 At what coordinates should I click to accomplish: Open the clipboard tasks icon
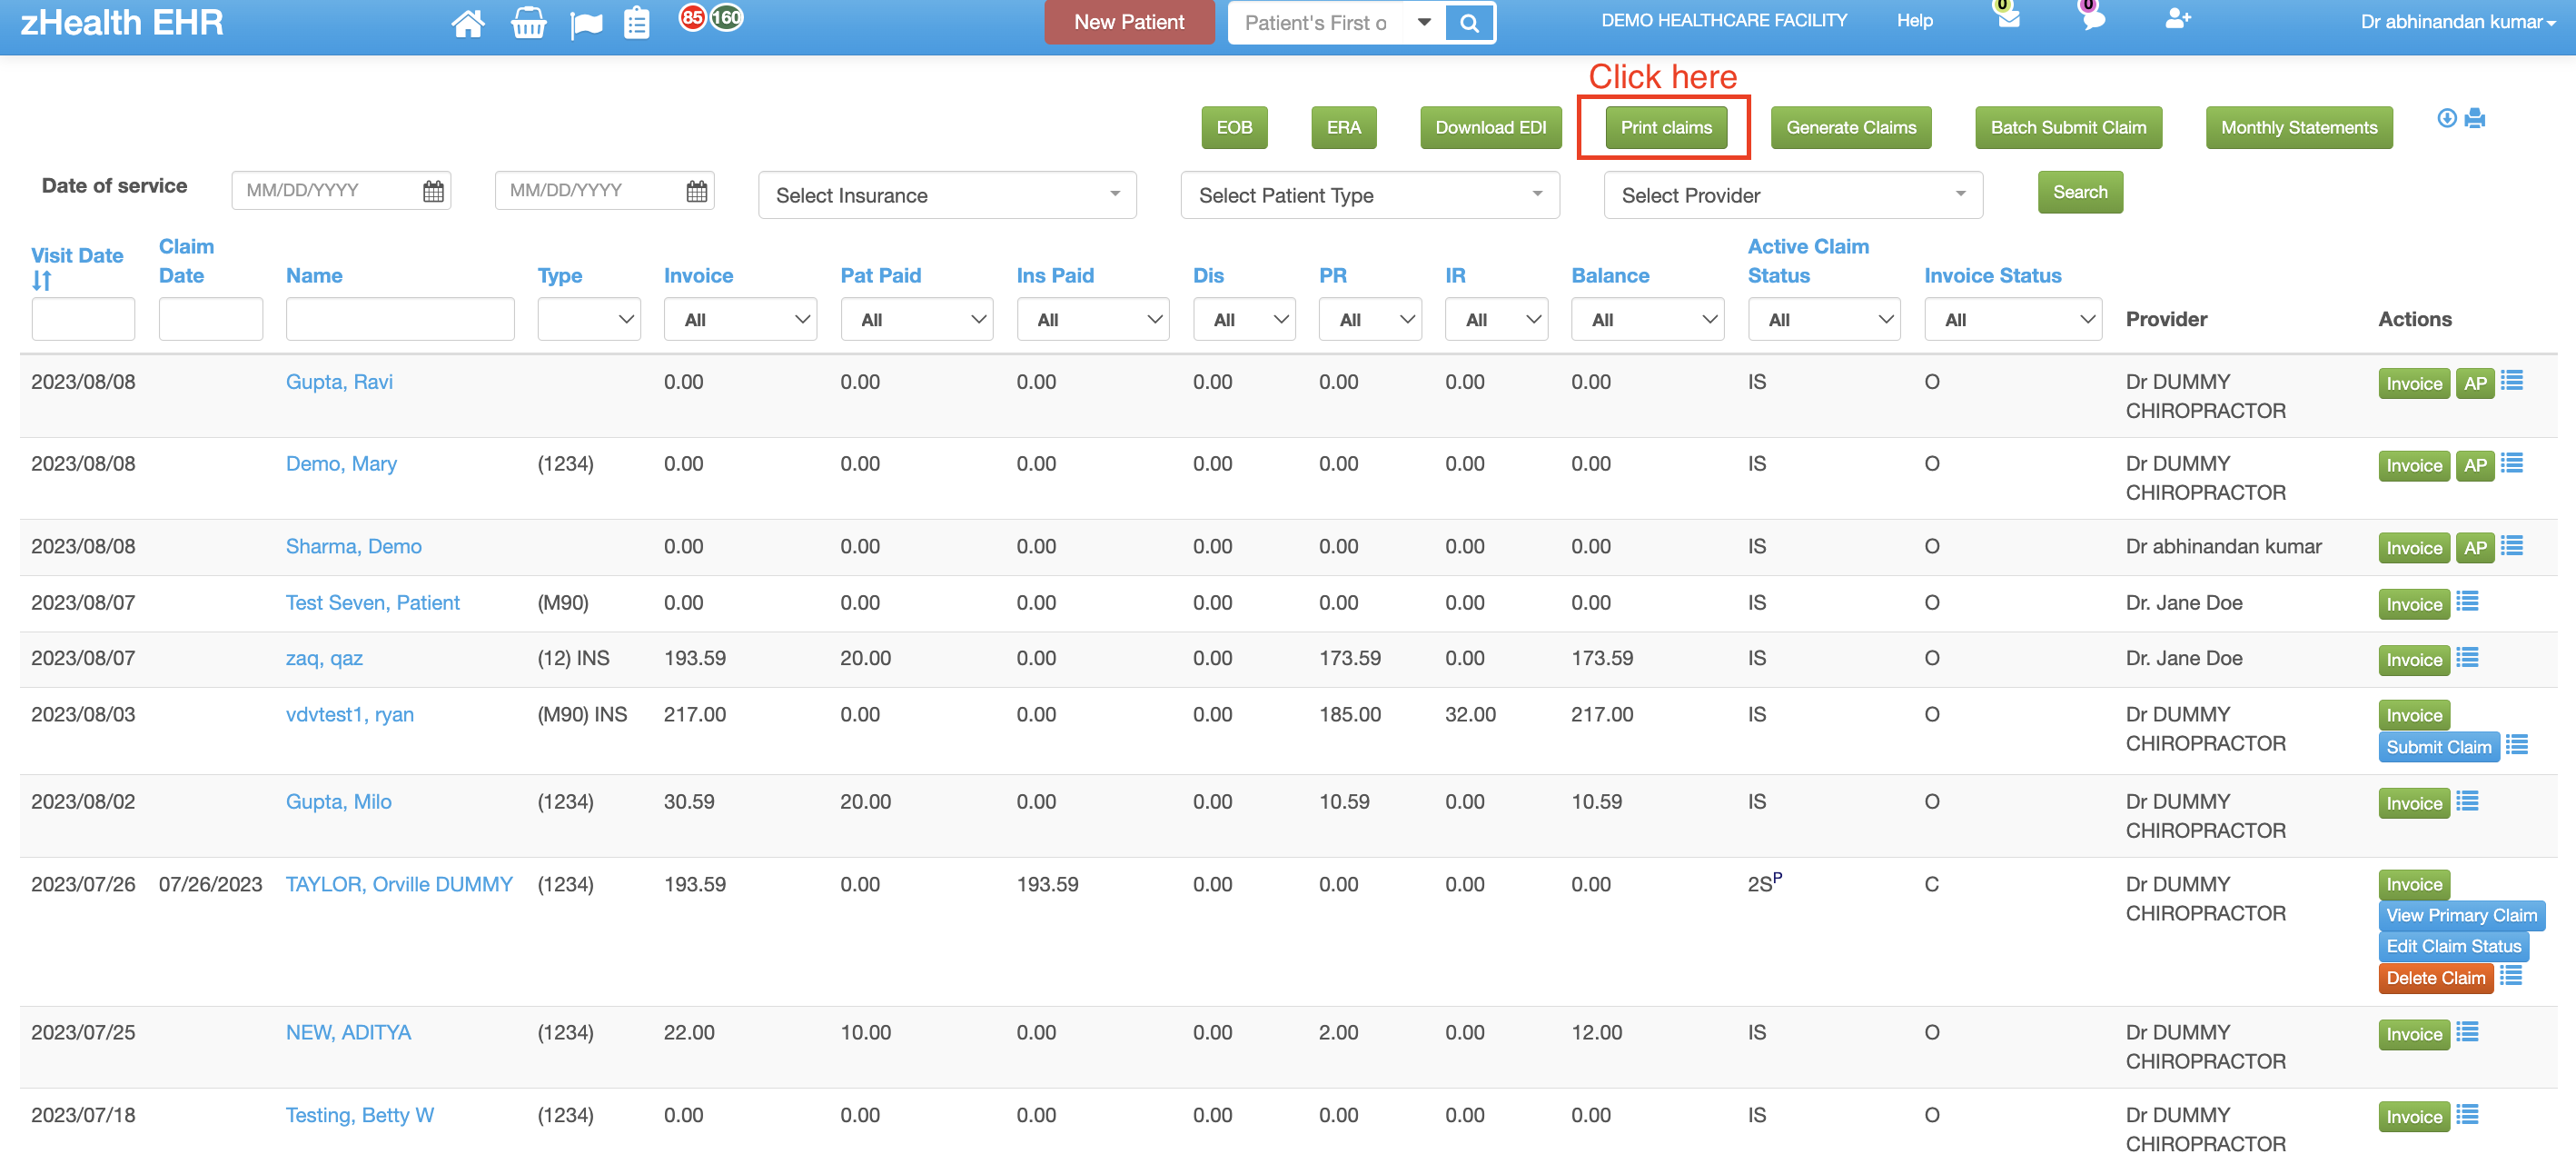(x=636, y=22)
